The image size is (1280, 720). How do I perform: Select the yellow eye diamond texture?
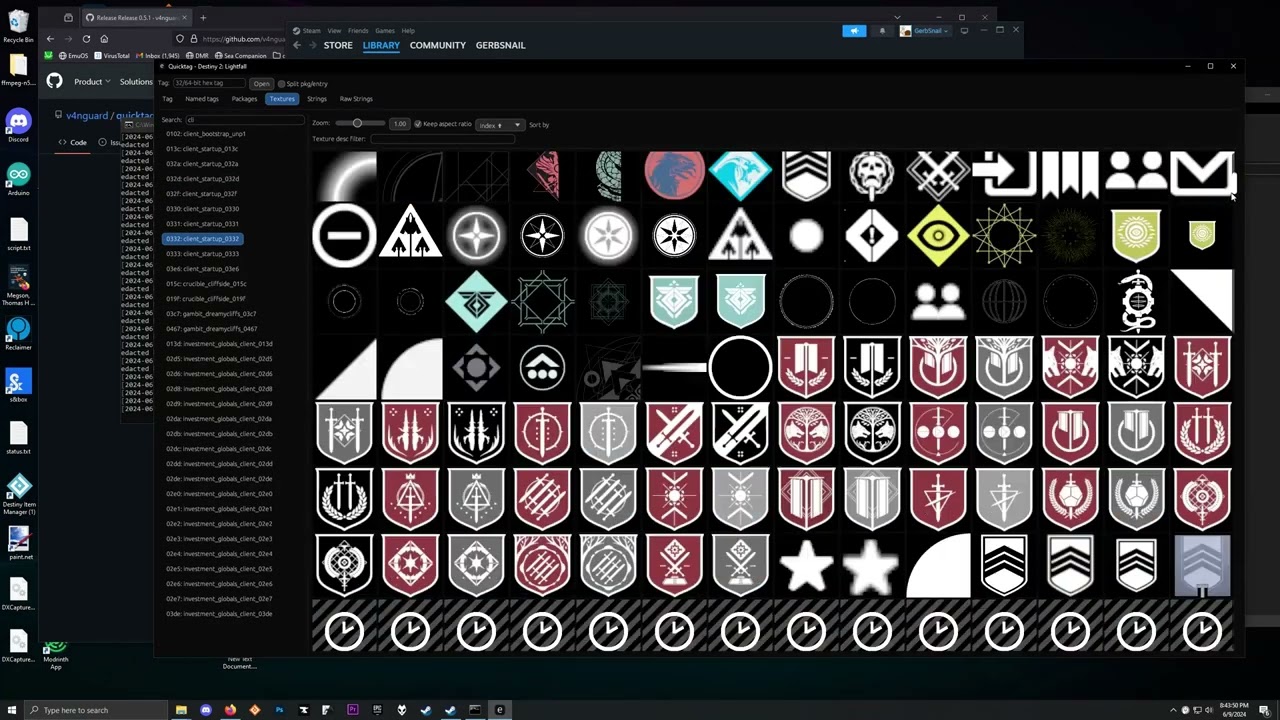point(938,236)
